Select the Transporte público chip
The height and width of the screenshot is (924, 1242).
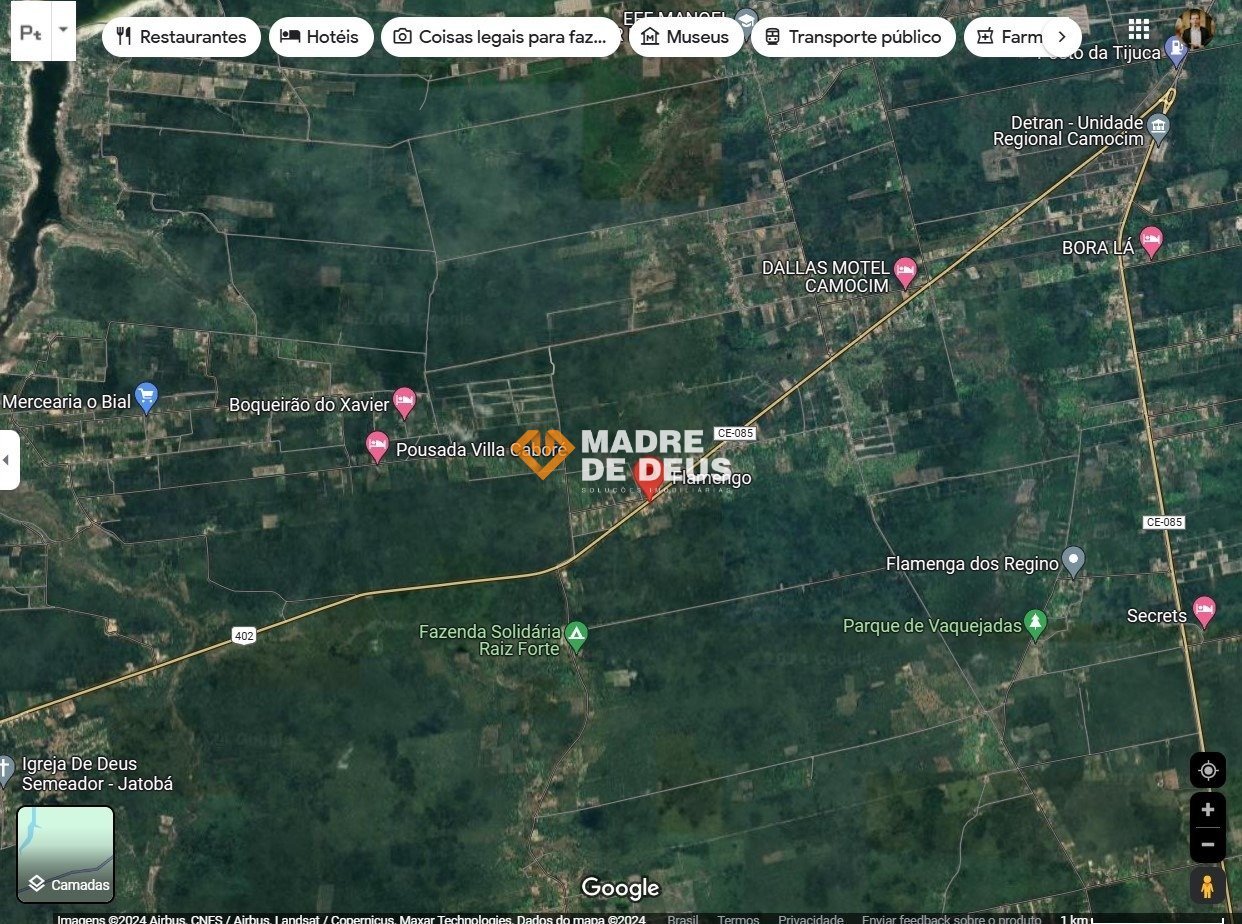click(x=853, y=37)
